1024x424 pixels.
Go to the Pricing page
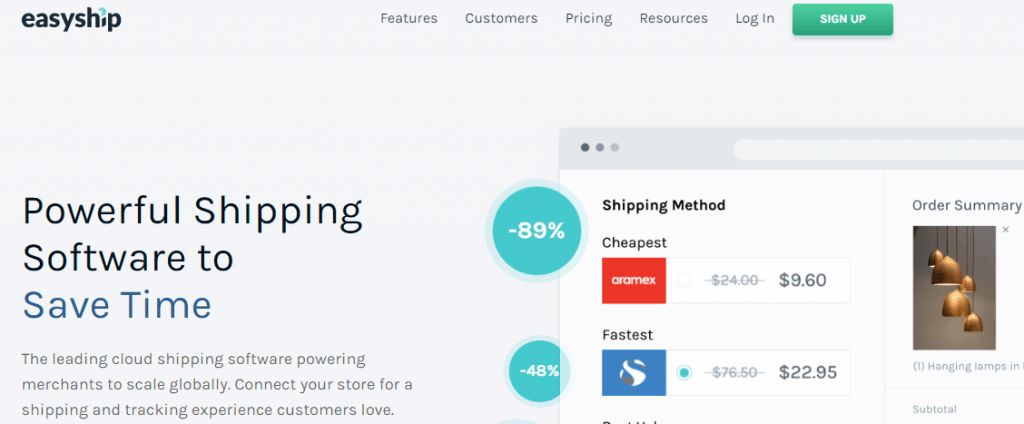(588, 19)
